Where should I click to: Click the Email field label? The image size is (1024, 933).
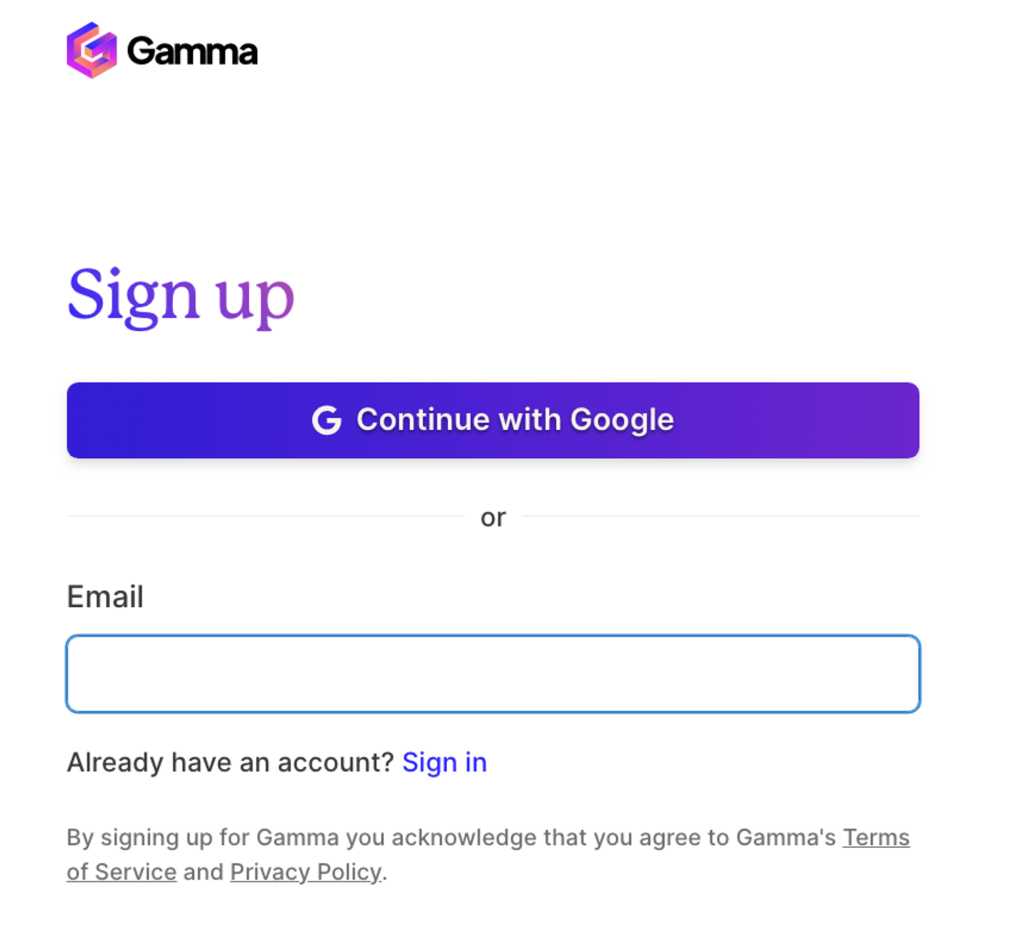105,597
